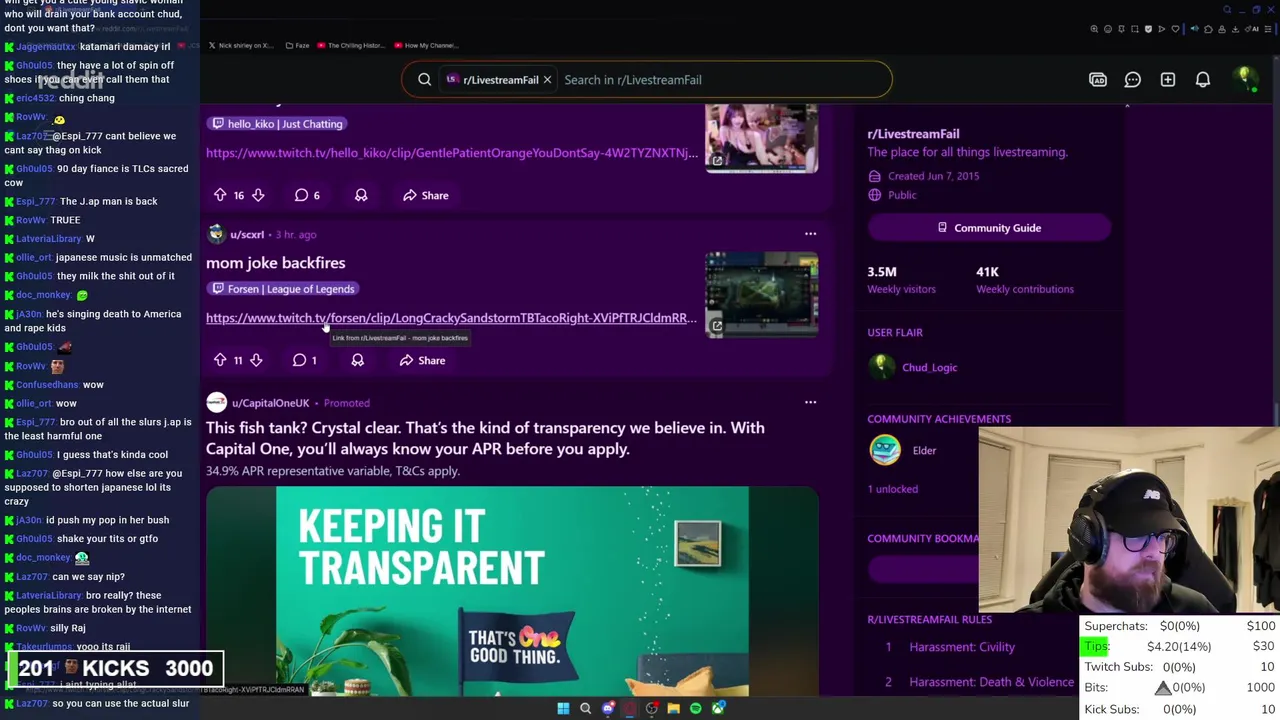
Task: Open the 1 unlocked achievements link
Action: [x=892, y=489]
